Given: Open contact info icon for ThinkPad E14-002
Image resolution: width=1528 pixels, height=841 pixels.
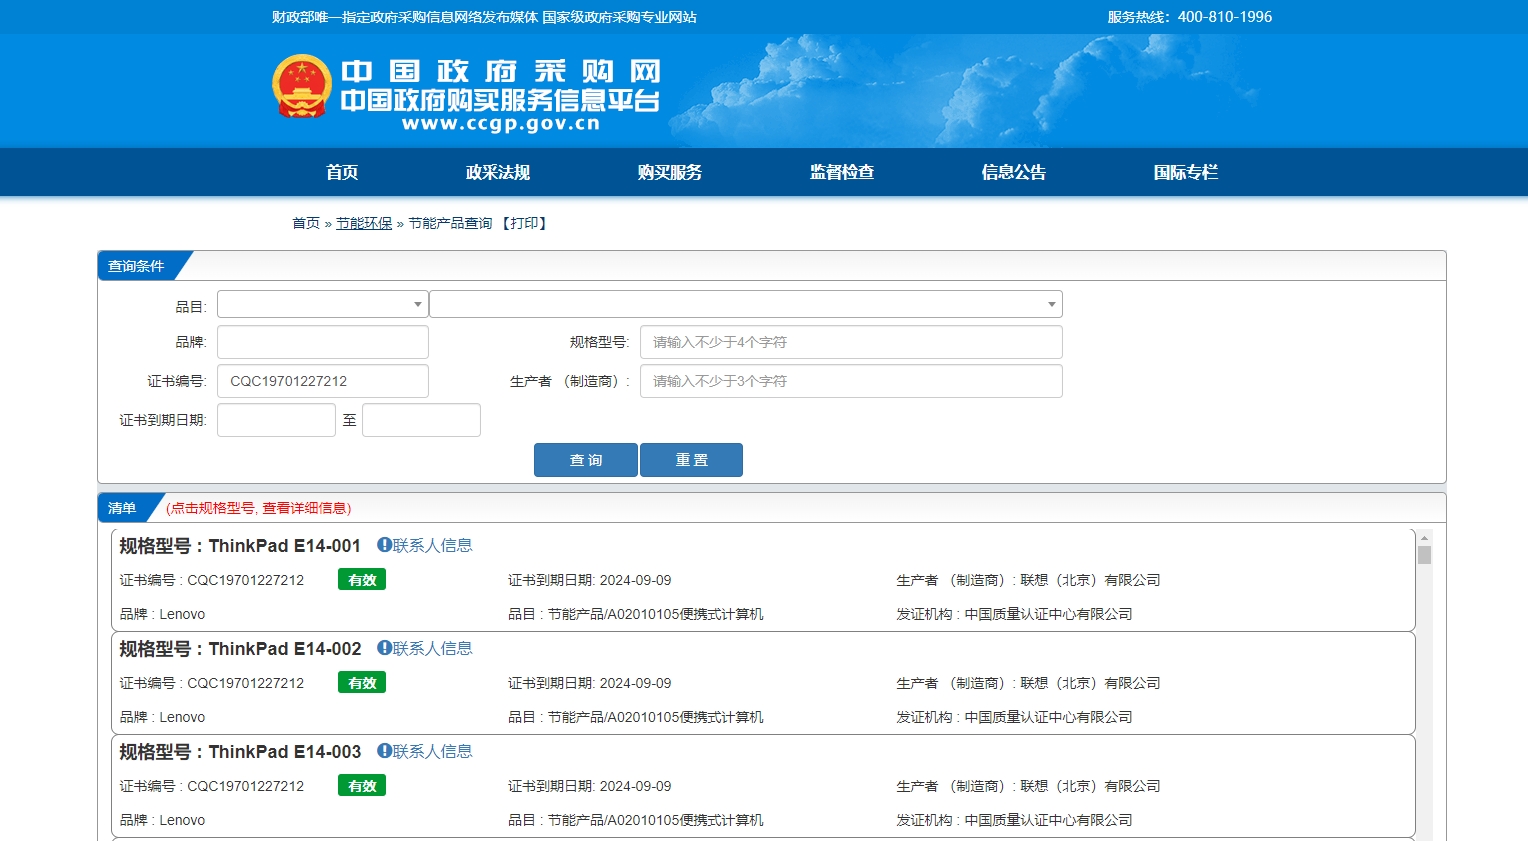Looking at the screenshot, I should click(384, 648).
